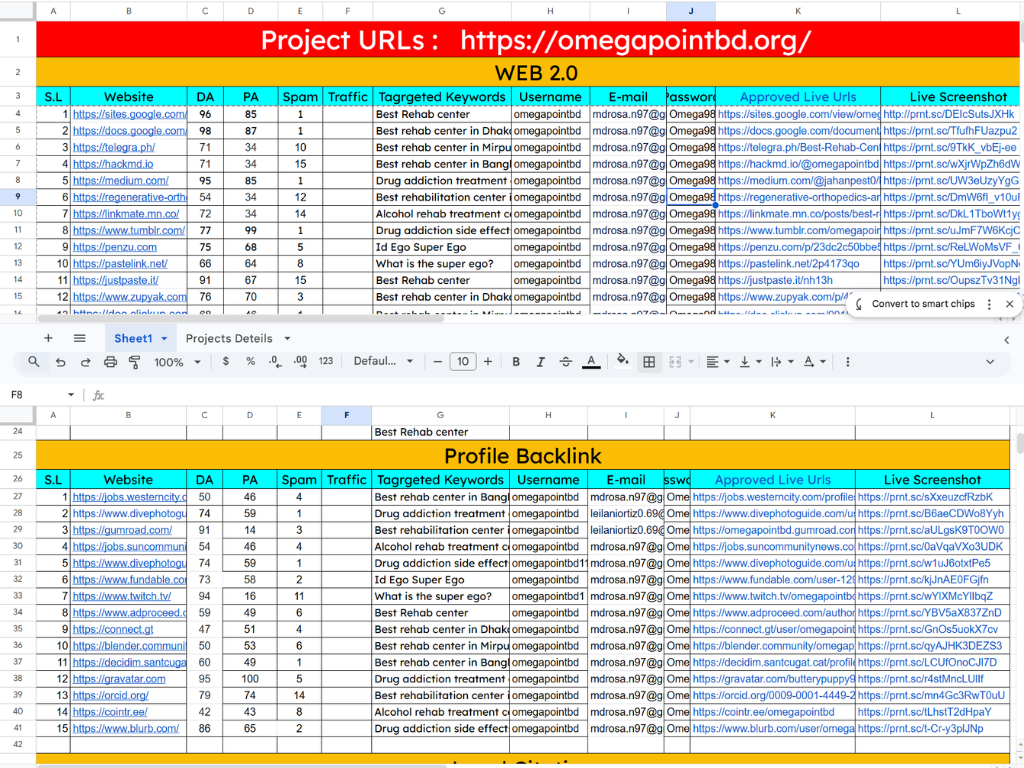The width and height of the screenshot is (1024, 768).
Task: Select row 9 header in top sheet
Action: pos(18,197)
